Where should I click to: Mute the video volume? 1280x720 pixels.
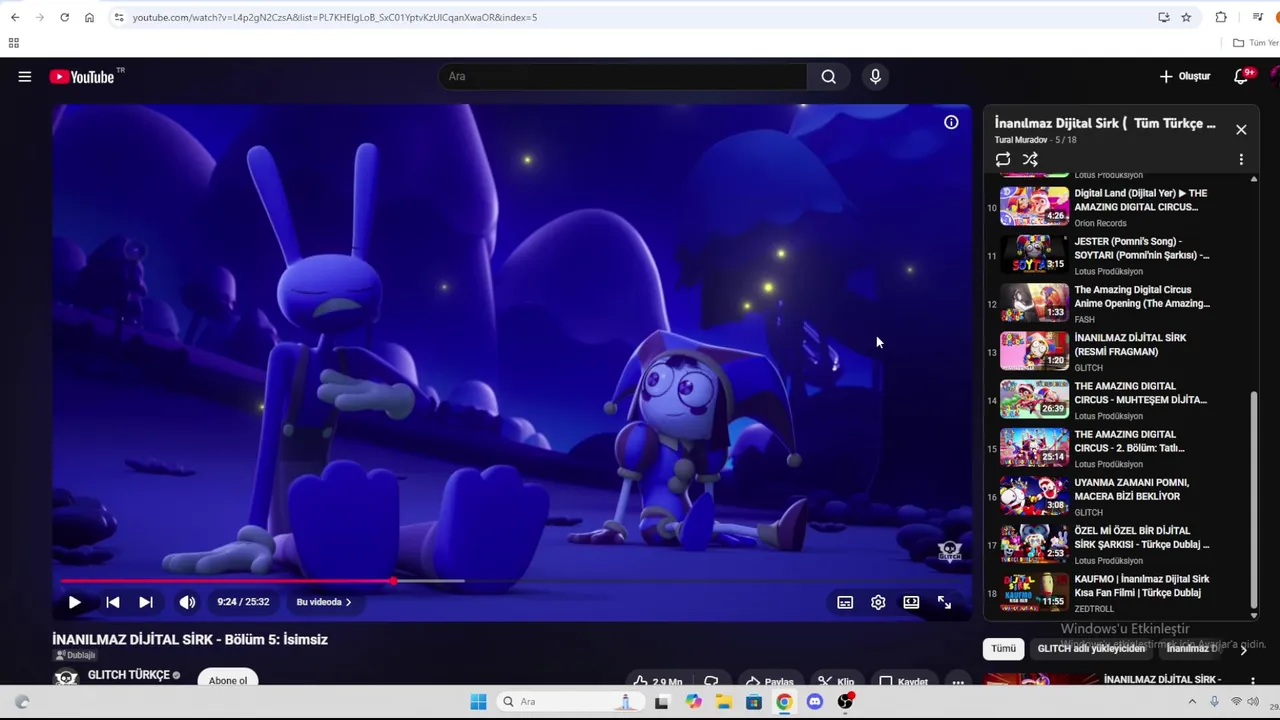pos(187,602)
